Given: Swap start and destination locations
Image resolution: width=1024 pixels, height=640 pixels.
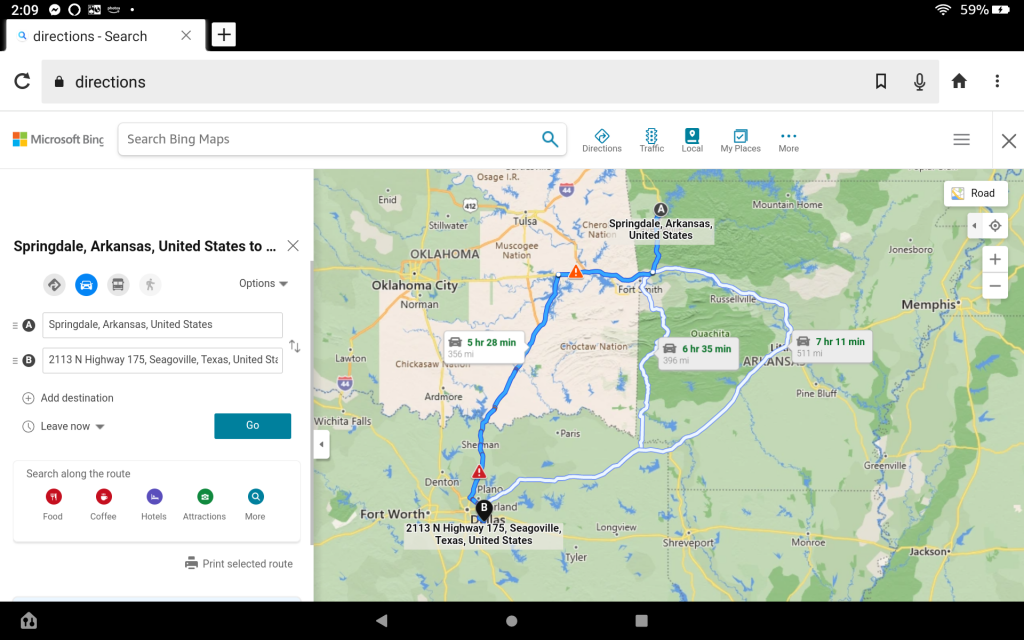Looking at the screenshot, I should point(294,346).
